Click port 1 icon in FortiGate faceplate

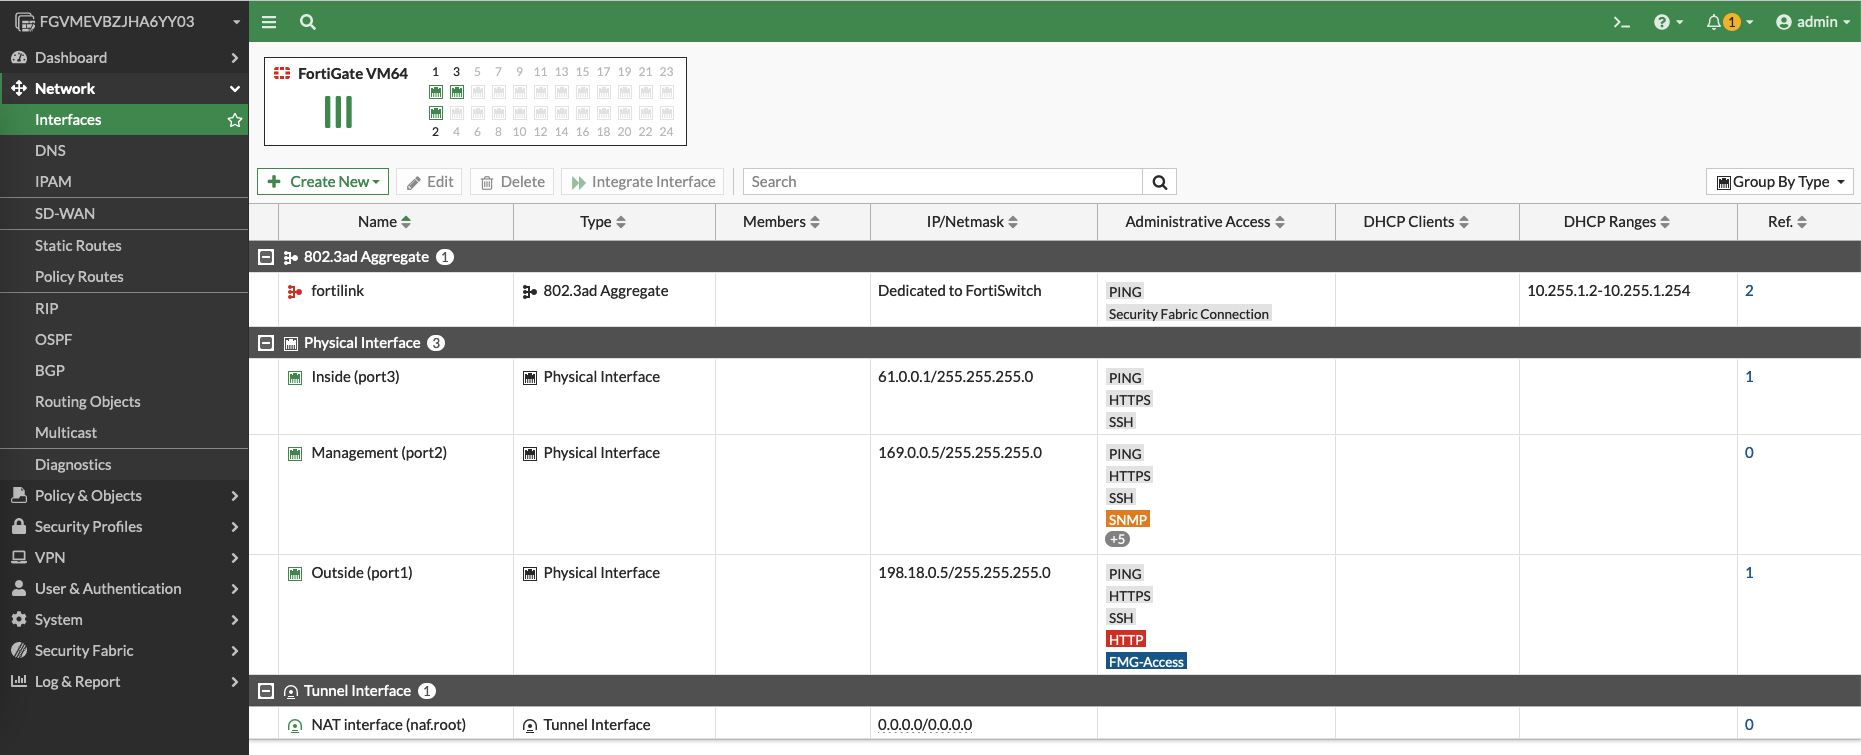tap(436, 92)
